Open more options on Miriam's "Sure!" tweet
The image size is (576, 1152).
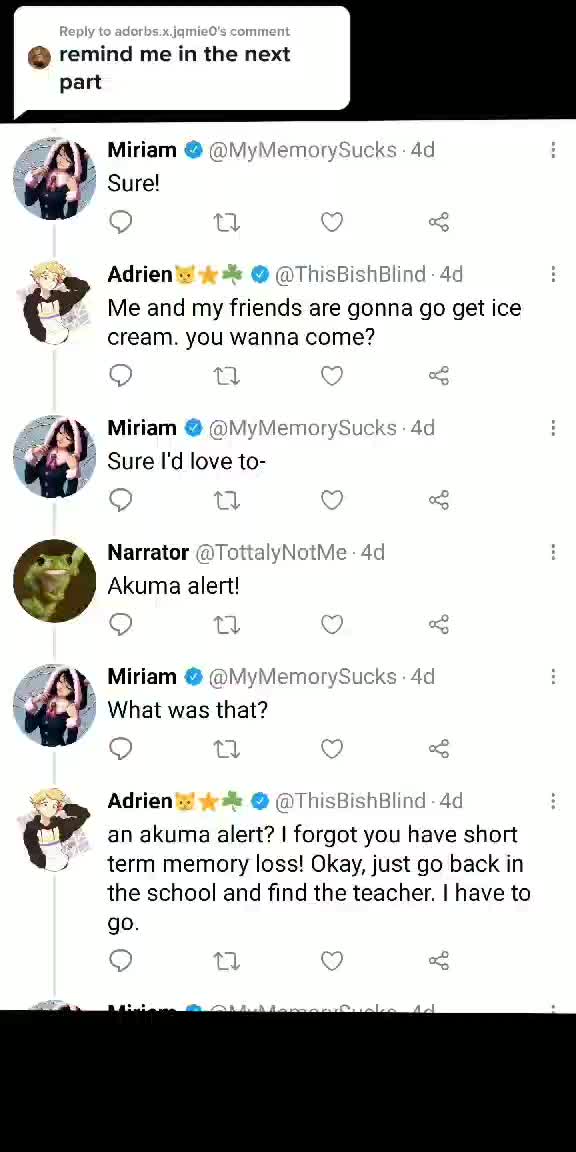tap(553, 150)
